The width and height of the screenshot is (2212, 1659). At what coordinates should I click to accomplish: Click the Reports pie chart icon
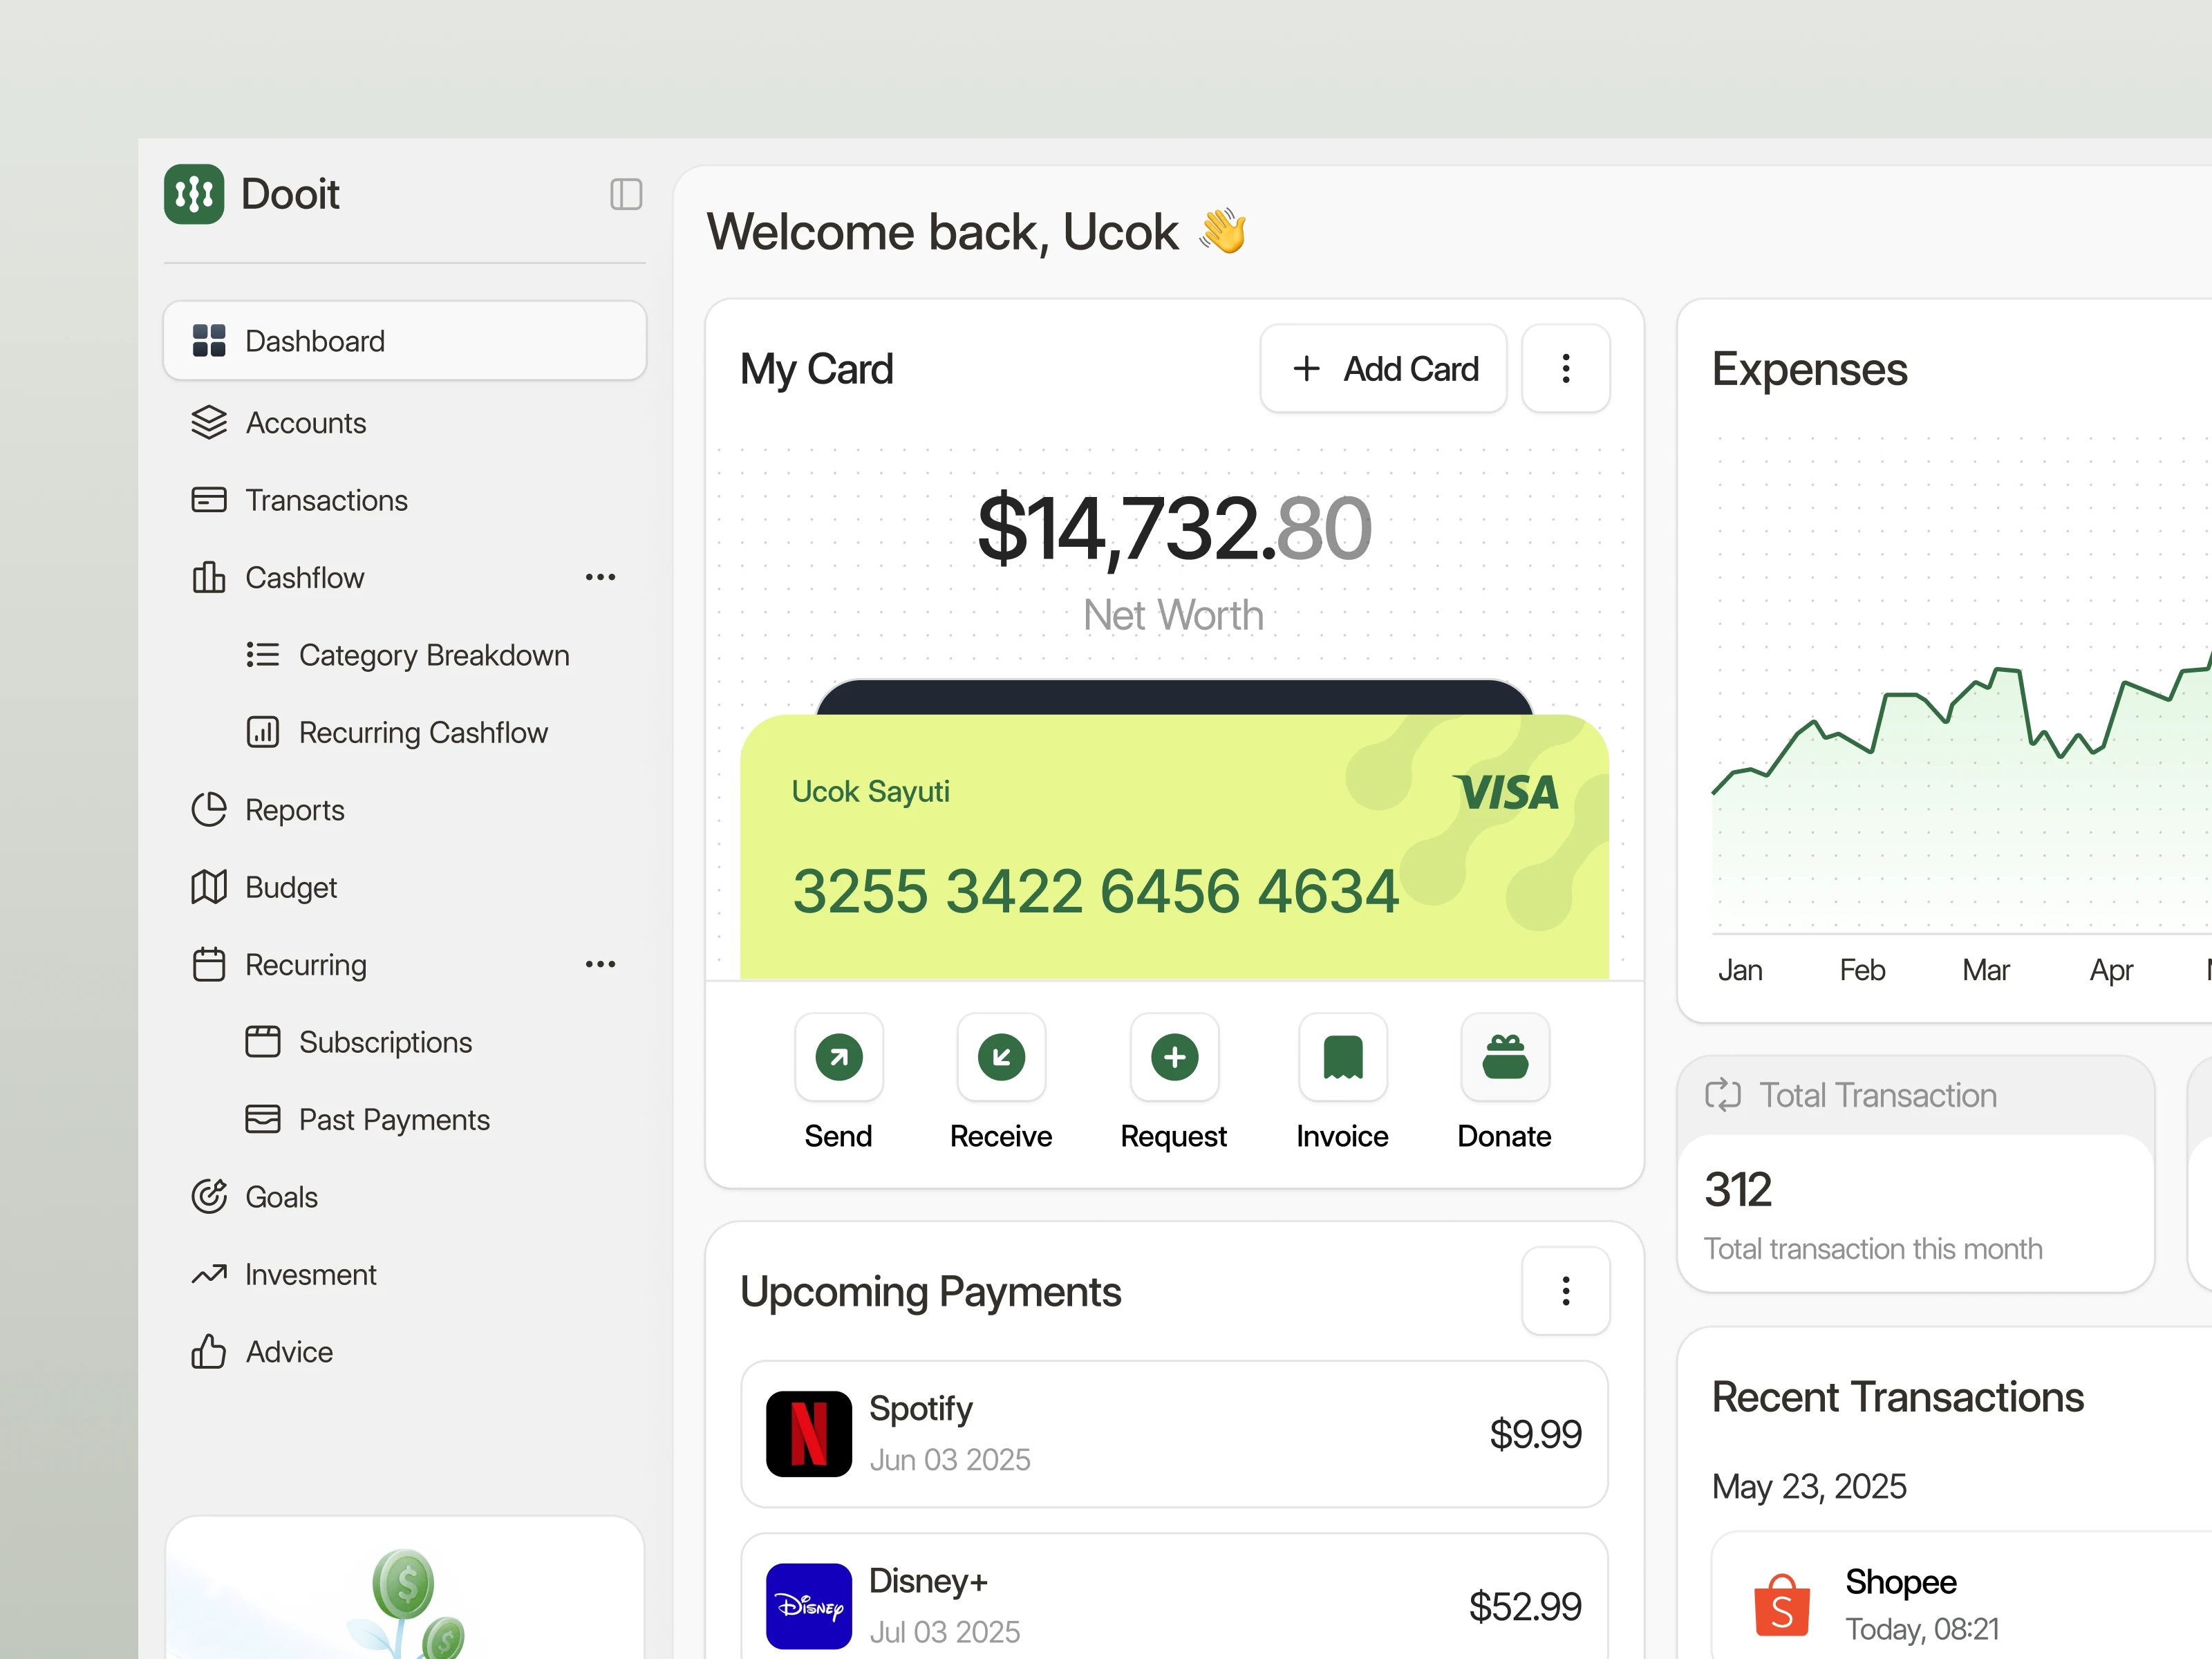(x=209, y=810)
